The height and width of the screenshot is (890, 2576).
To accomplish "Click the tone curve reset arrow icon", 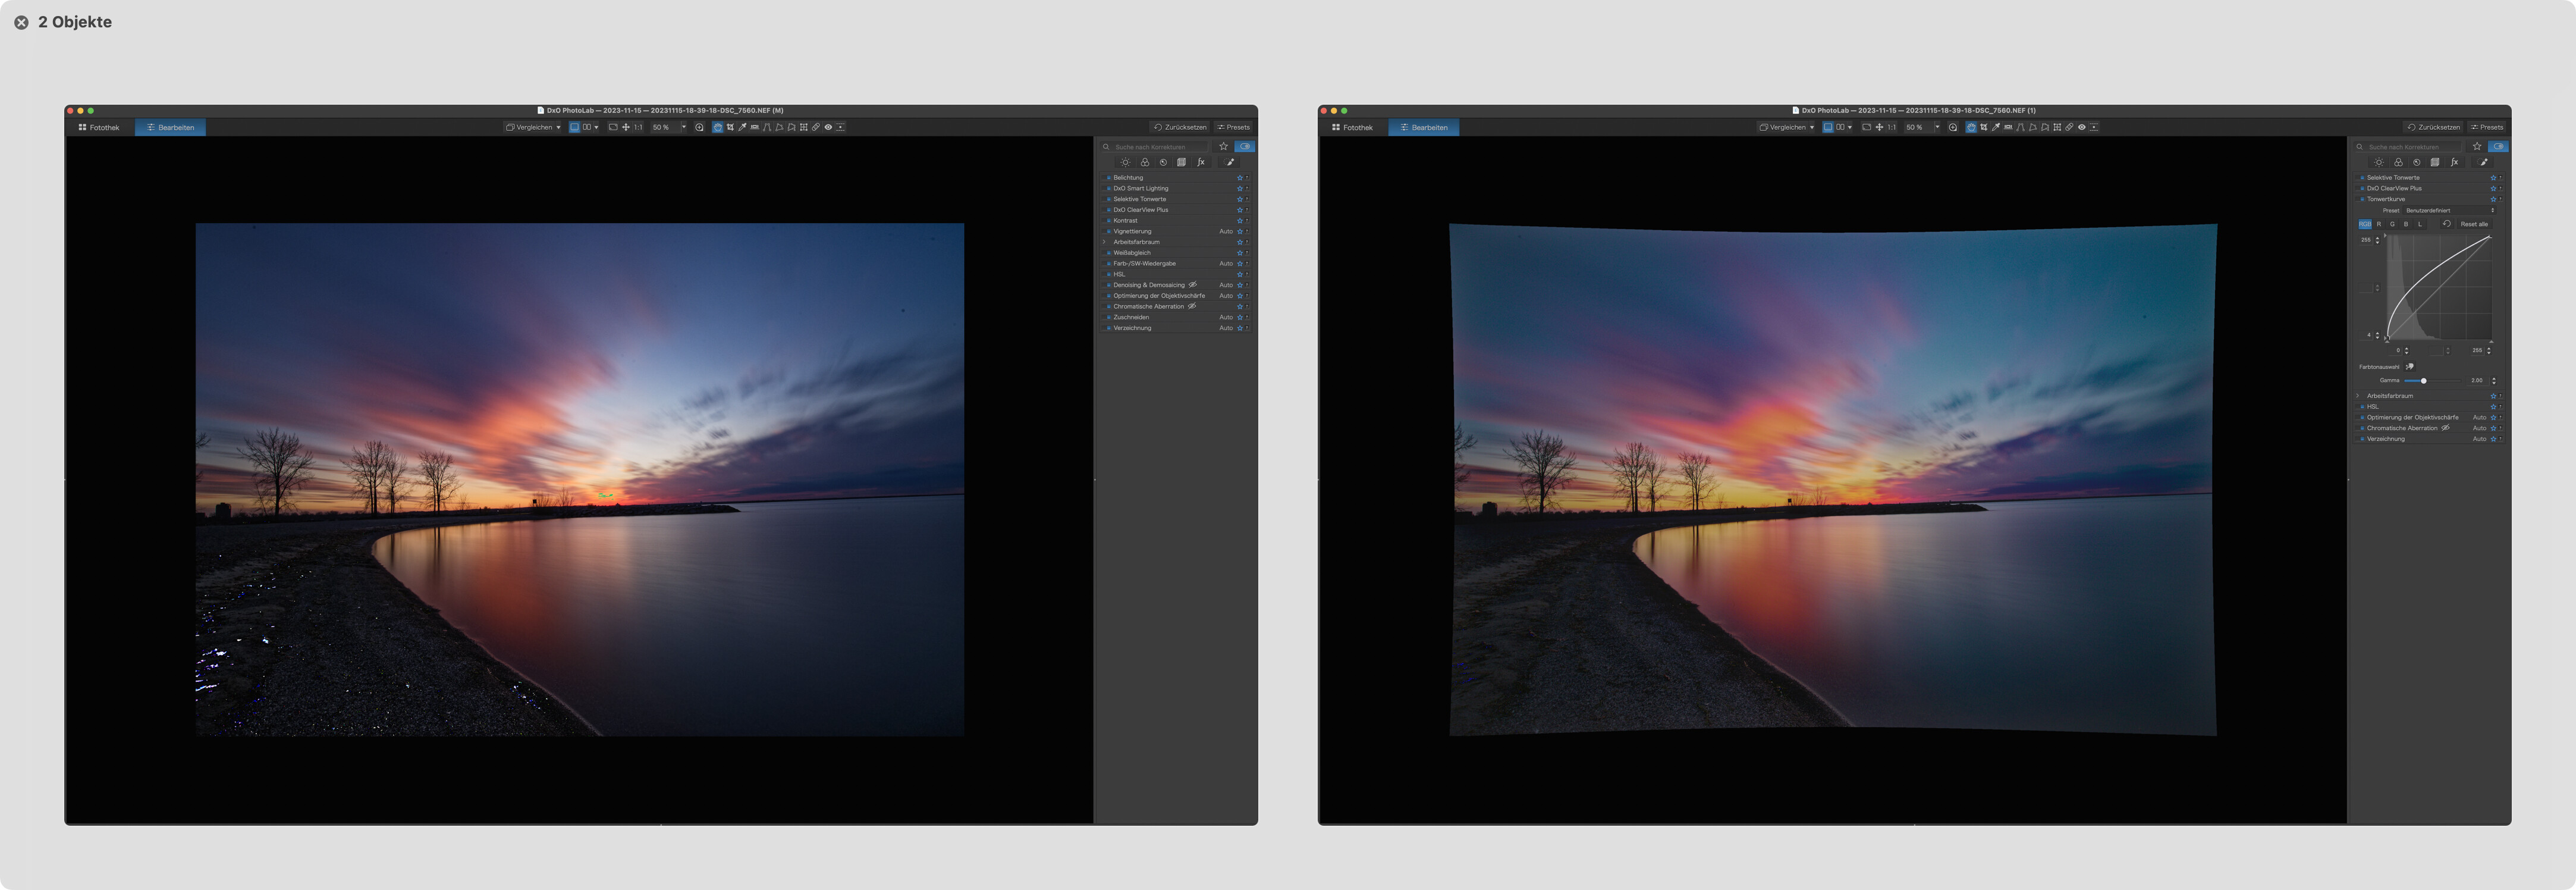I will tap(2447, 224).
